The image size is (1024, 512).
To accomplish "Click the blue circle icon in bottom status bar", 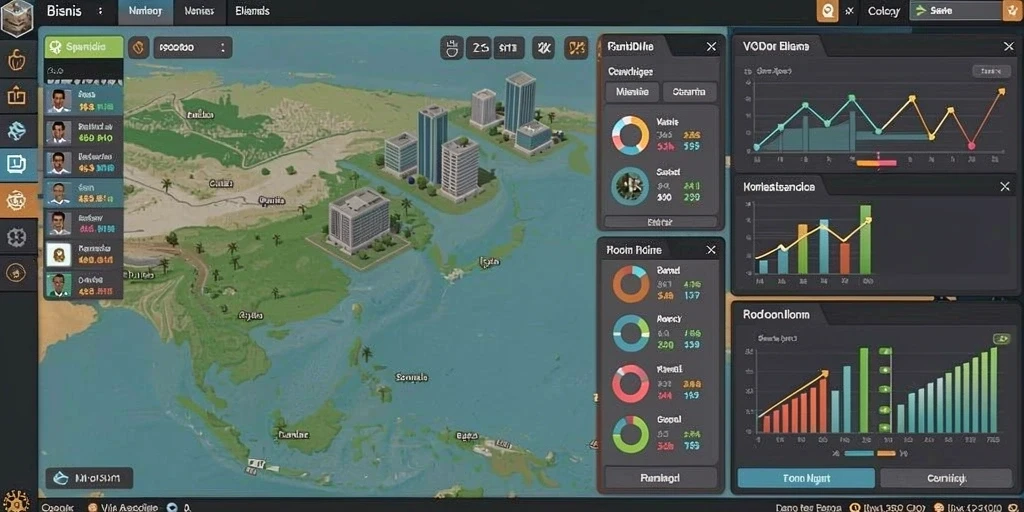I will click(x=172, y=507).
